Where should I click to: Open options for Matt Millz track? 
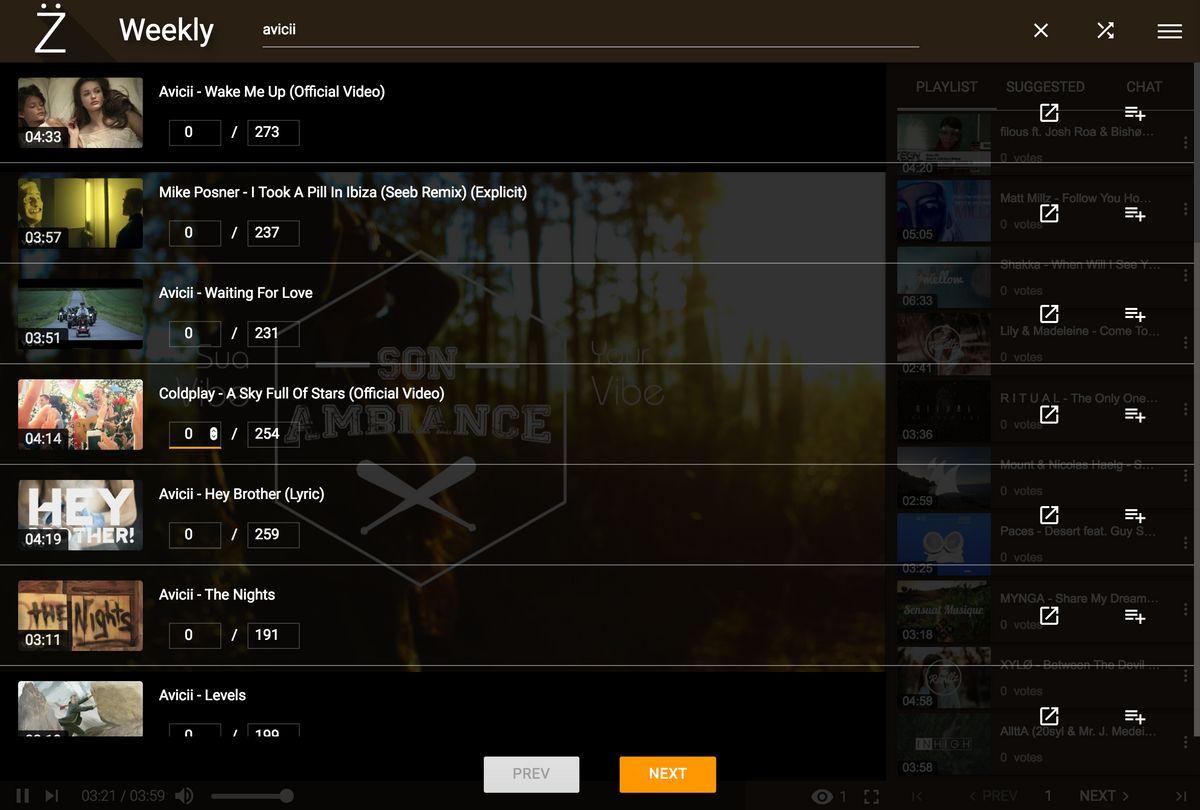(x=1186, y=210)
